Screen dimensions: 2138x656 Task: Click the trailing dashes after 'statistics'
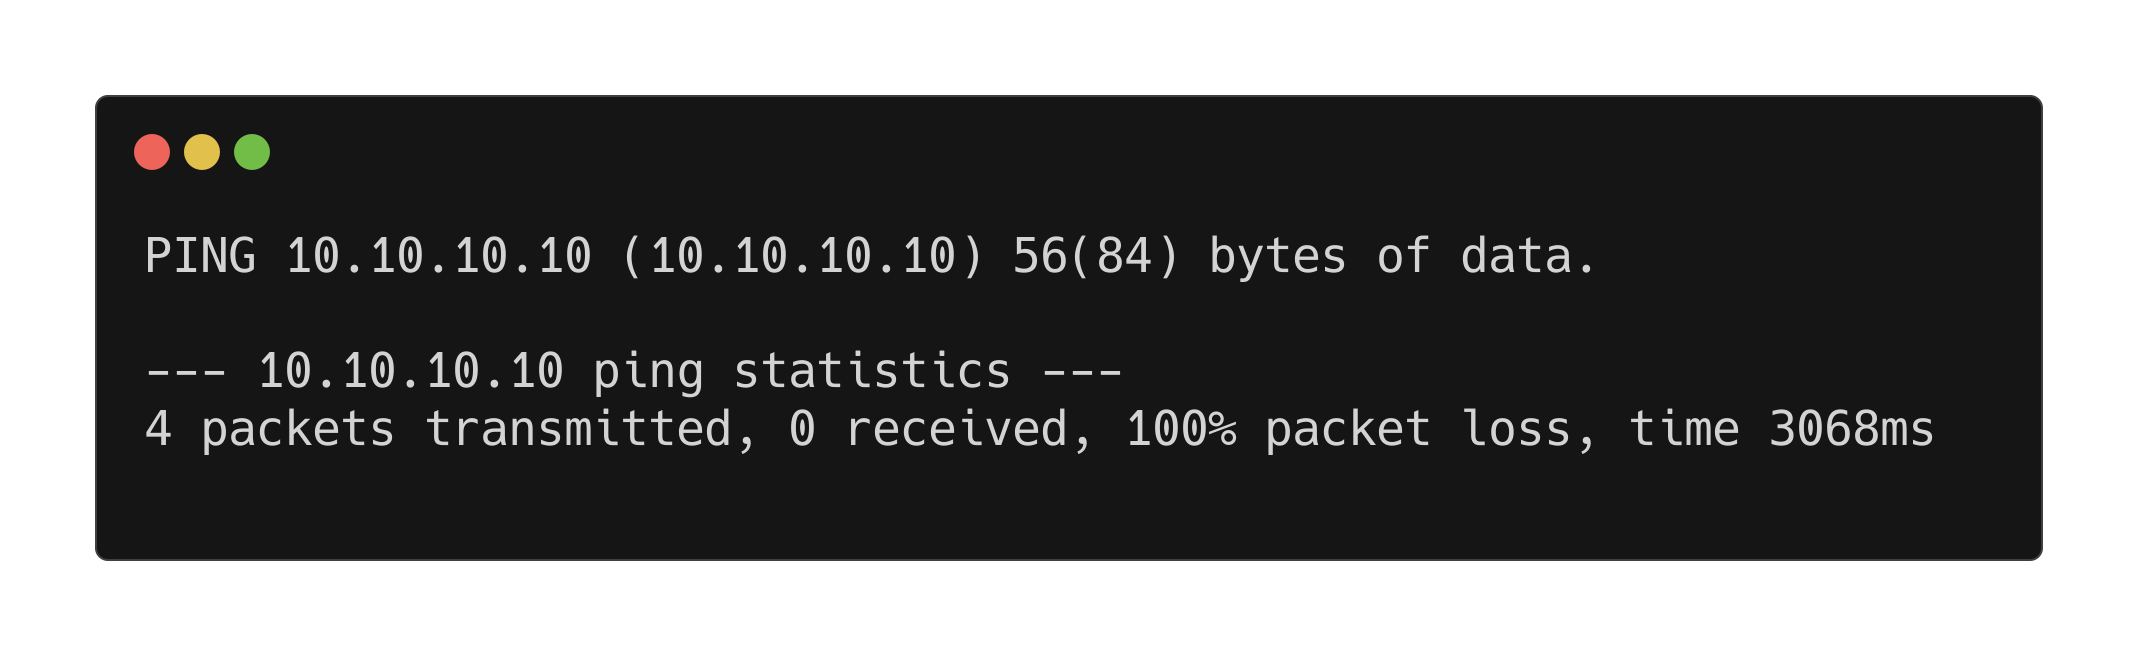pyautogui.click(x=1082, y=371)
